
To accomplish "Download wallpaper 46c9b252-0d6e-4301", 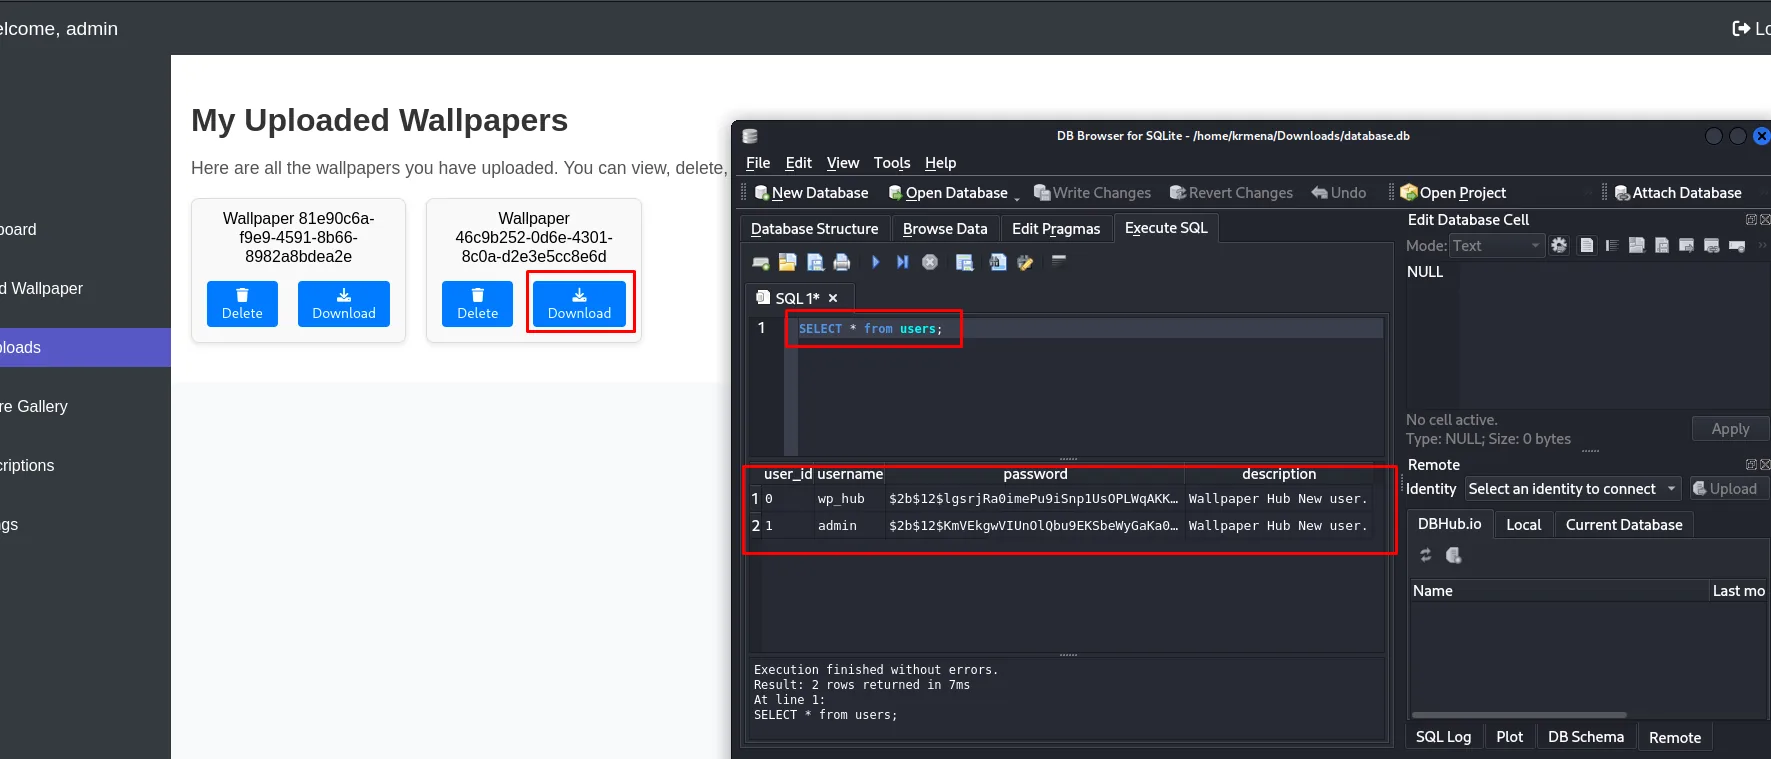I will click(579, 303).
